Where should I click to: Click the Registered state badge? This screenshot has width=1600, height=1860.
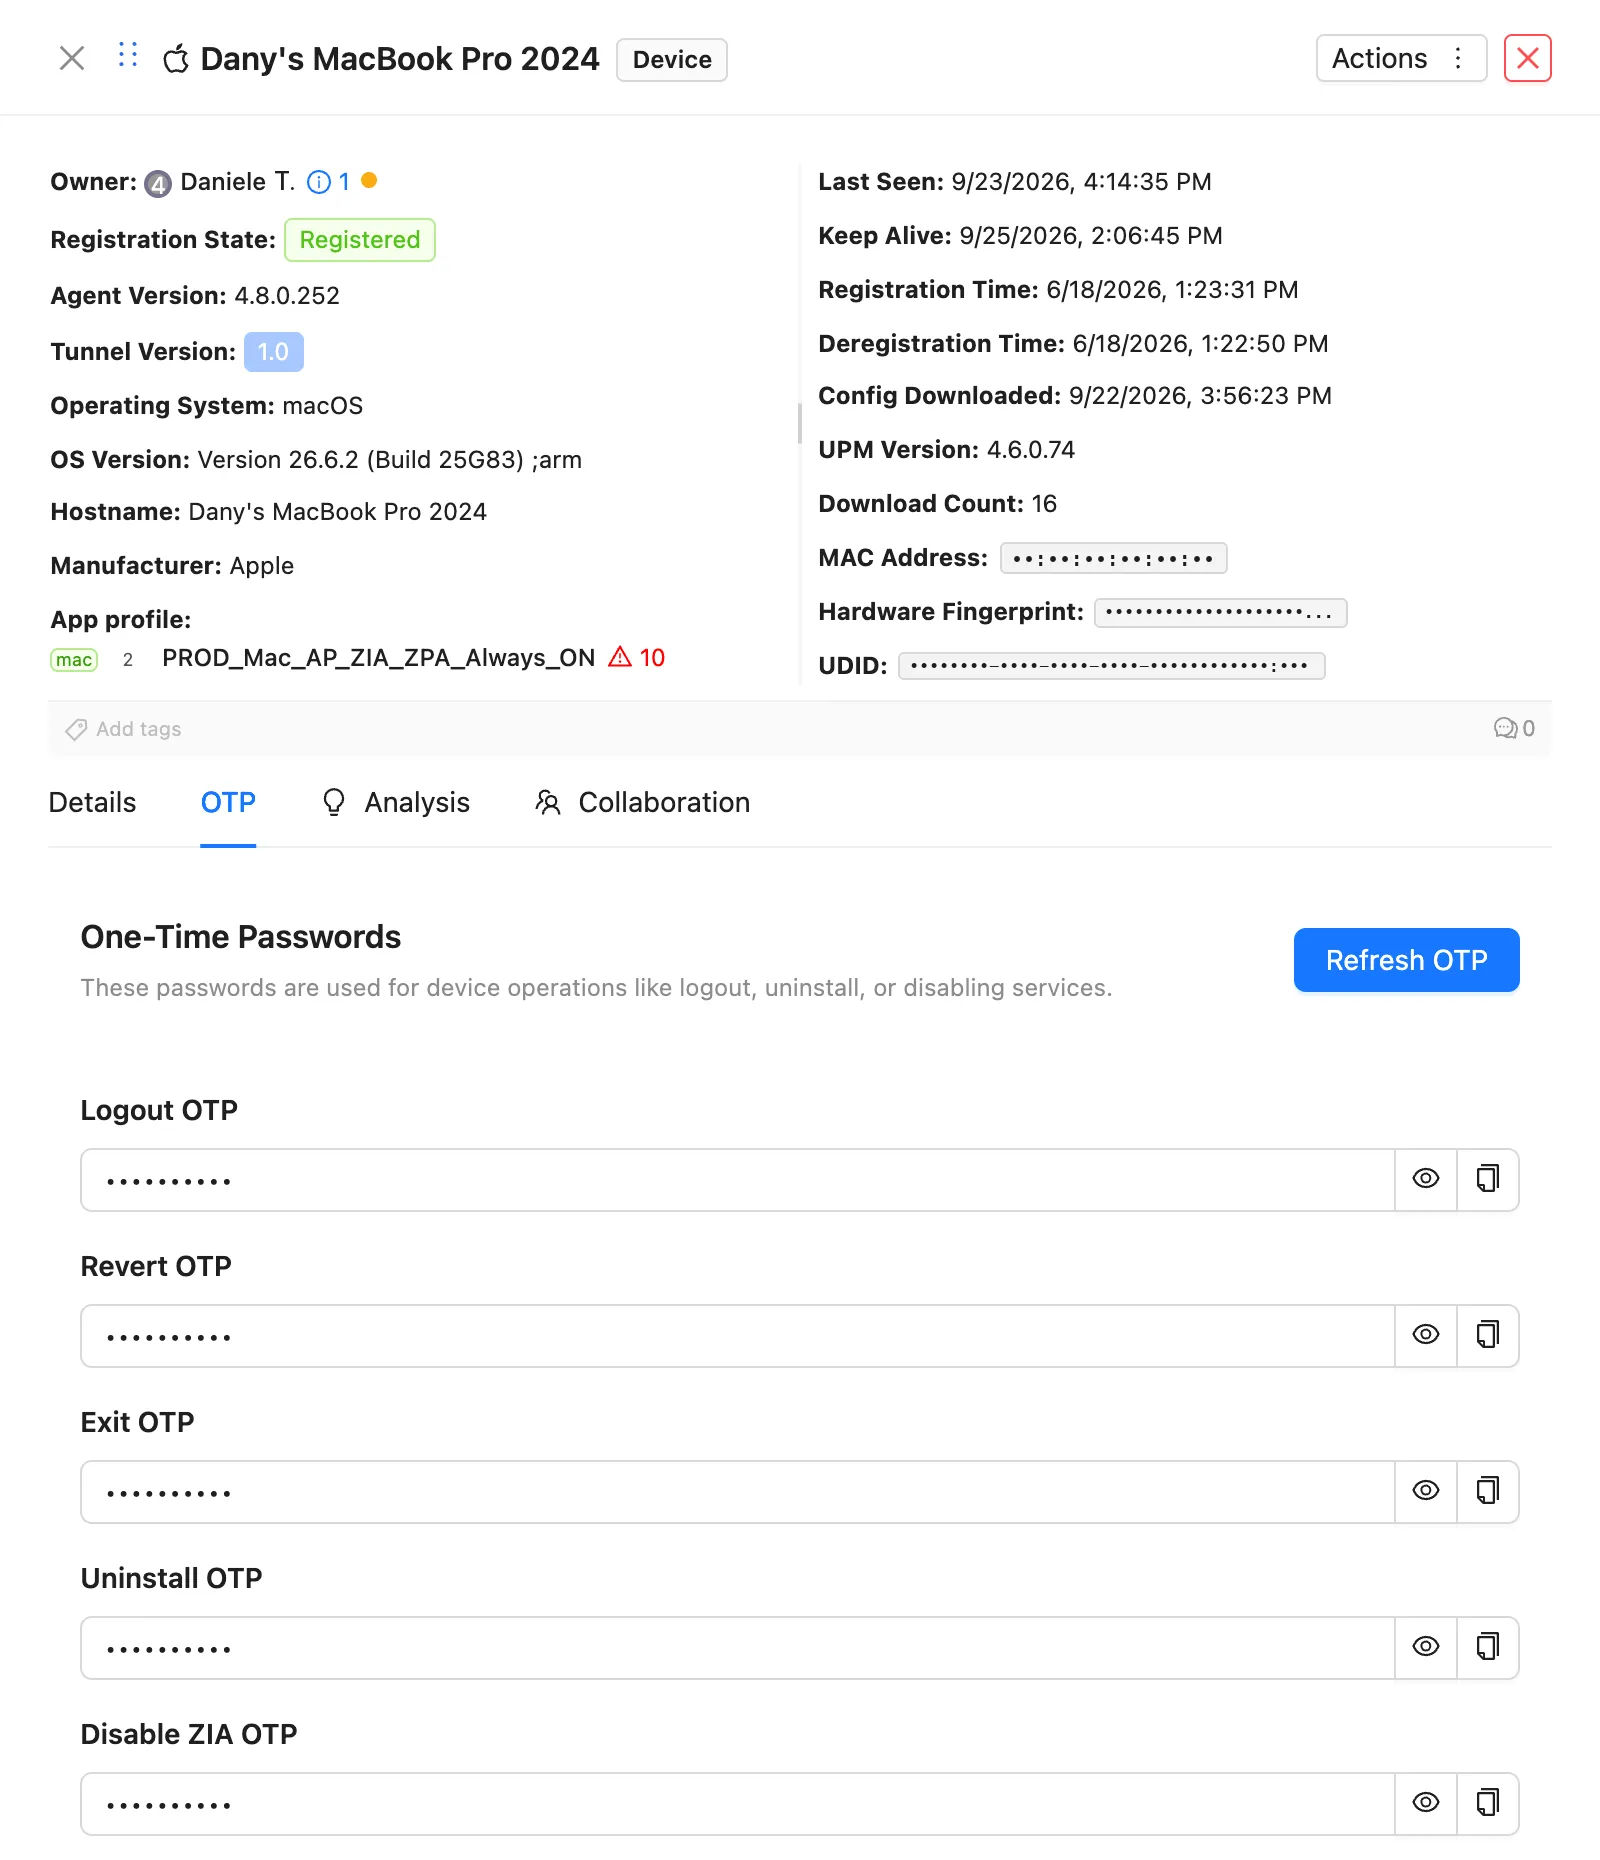[x=360, y=240]
